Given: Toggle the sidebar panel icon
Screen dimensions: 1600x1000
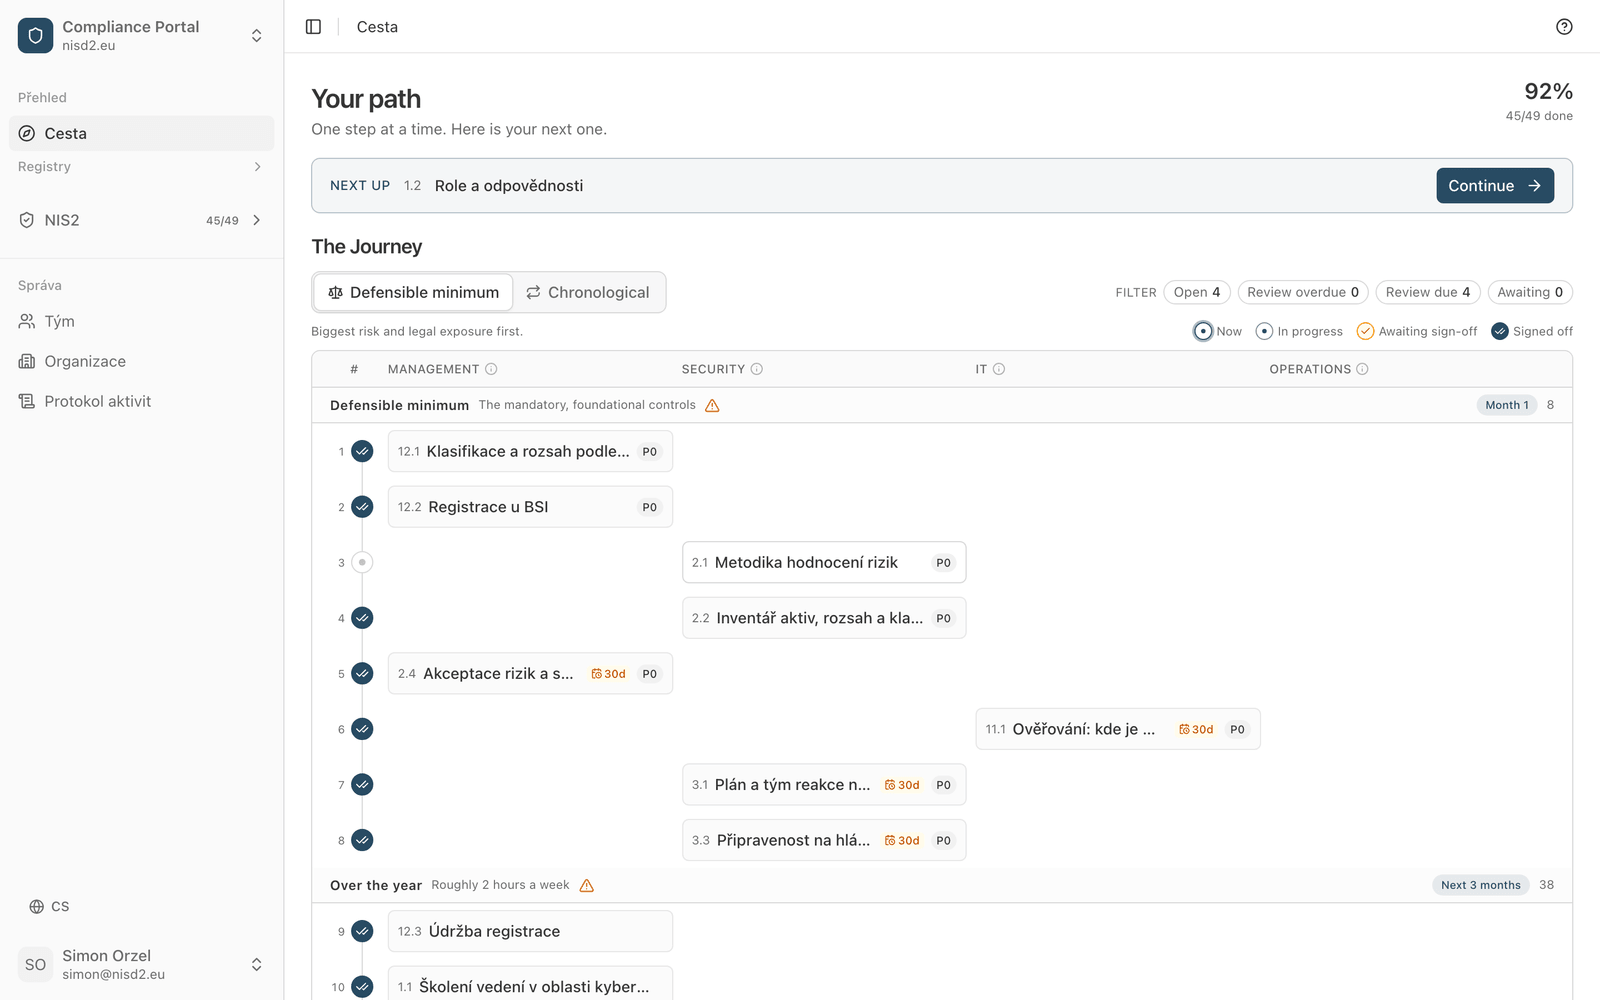Looking at the screenshot, I should tap(313, 27).
